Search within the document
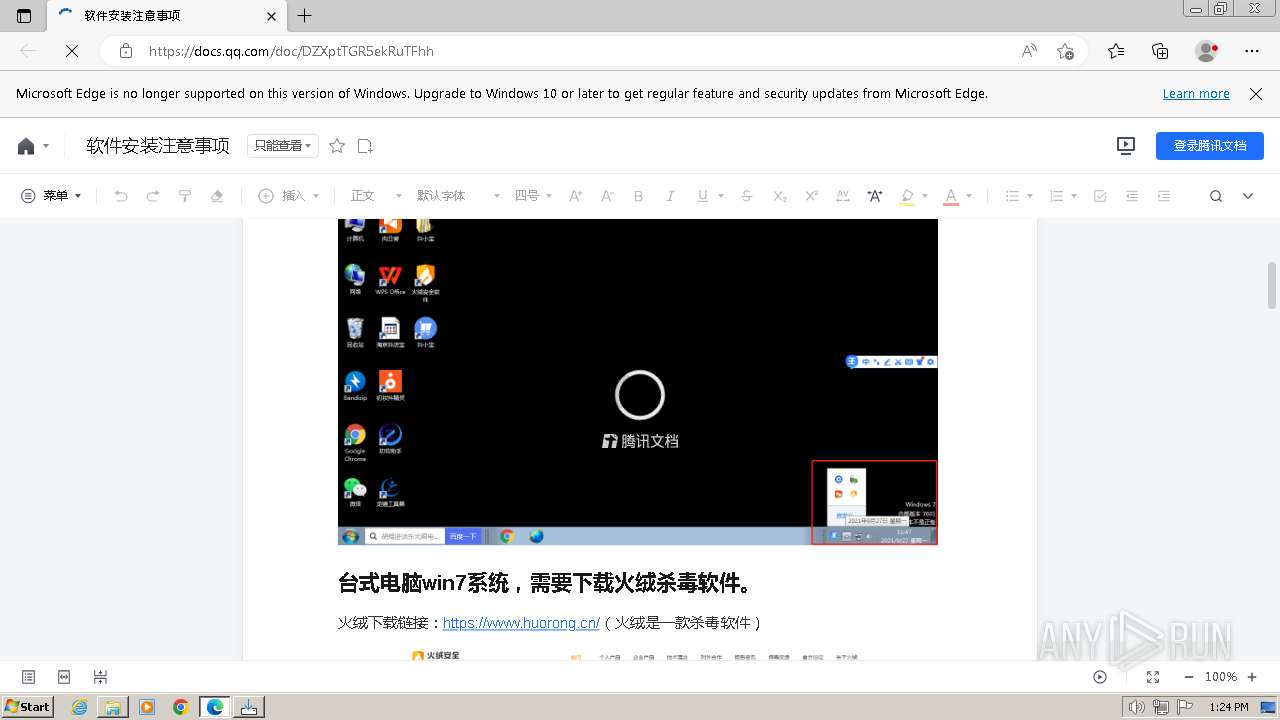This screenshot has height=720, width=1280. 1216,196
